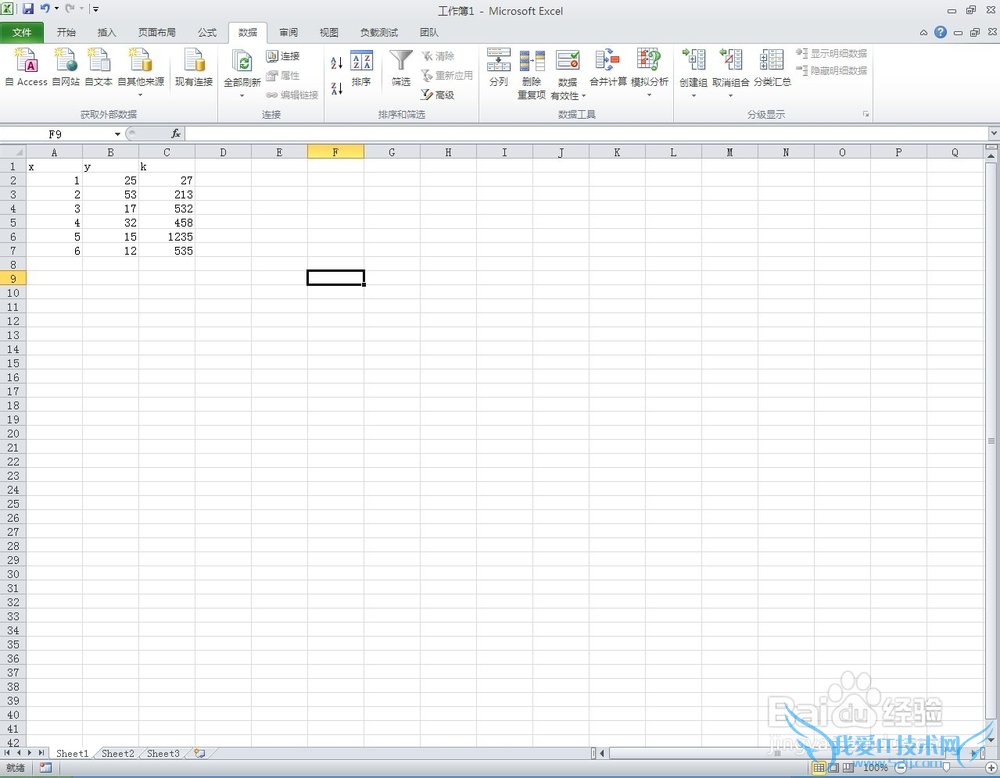The image size is (1000, 778).
Task: Click Subtotal (分类汇总) icon
Action: coord(772,60)
